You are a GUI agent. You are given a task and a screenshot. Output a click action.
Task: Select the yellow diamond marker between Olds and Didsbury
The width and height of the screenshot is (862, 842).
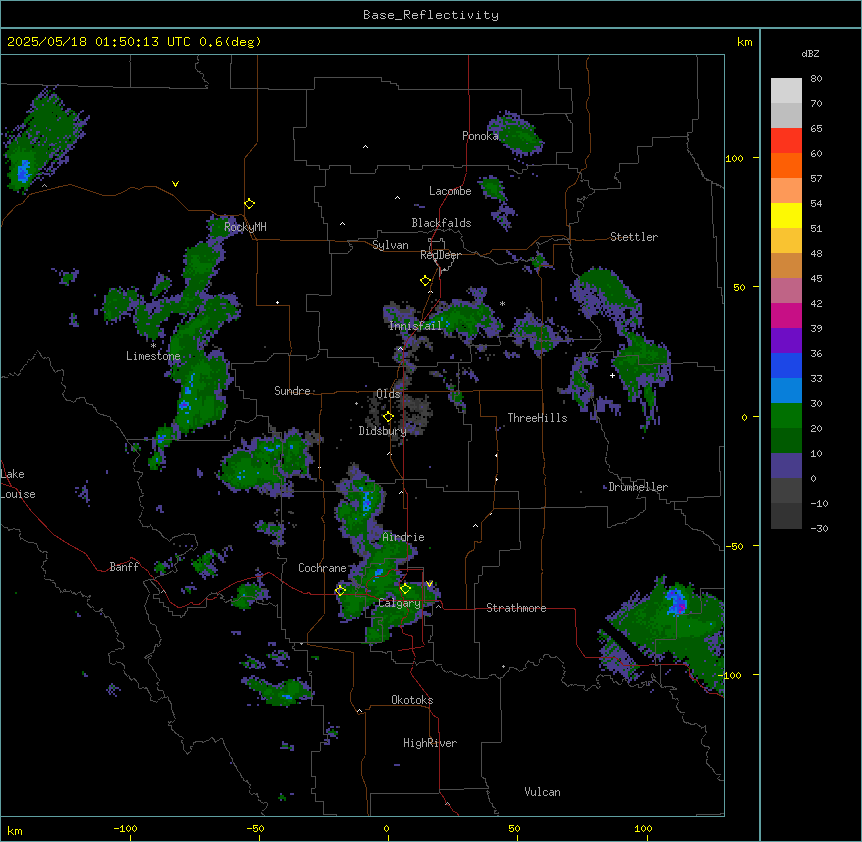pos(388,417)
